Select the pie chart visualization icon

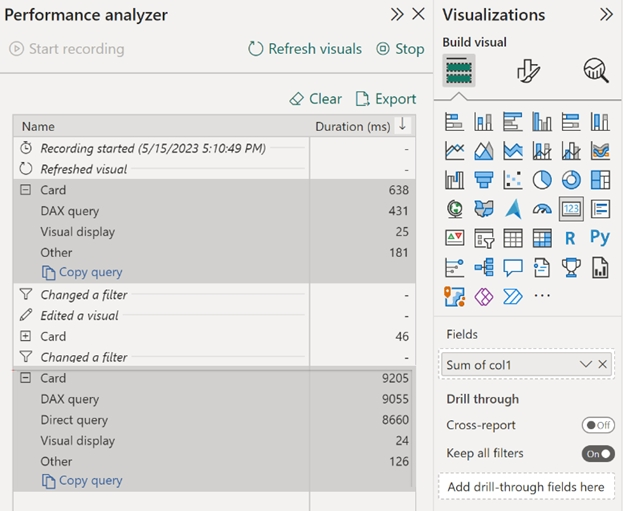coord(542,180)
